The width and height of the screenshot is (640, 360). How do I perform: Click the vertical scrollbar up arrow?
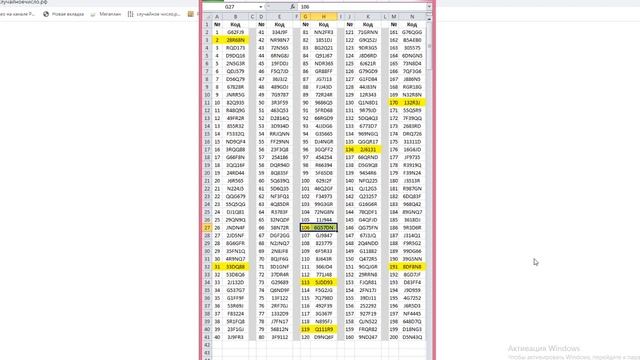pyautogui.click(x=429, y=19)
